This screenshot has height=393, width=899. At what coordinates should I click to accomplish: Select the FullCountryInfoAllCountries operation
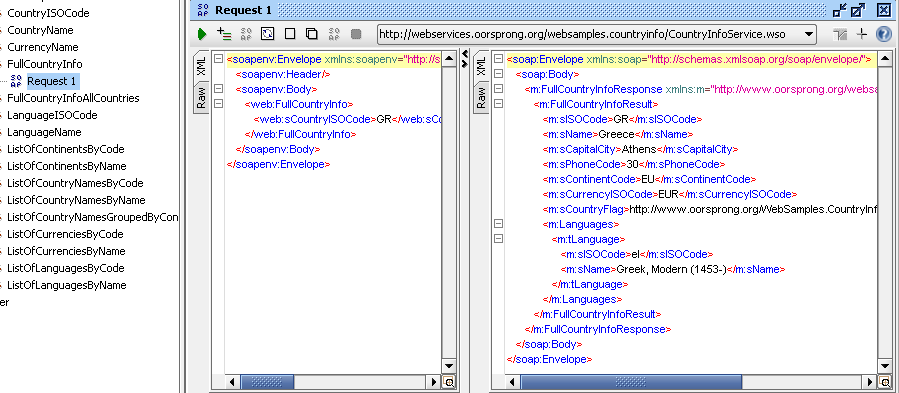[73, 98]
